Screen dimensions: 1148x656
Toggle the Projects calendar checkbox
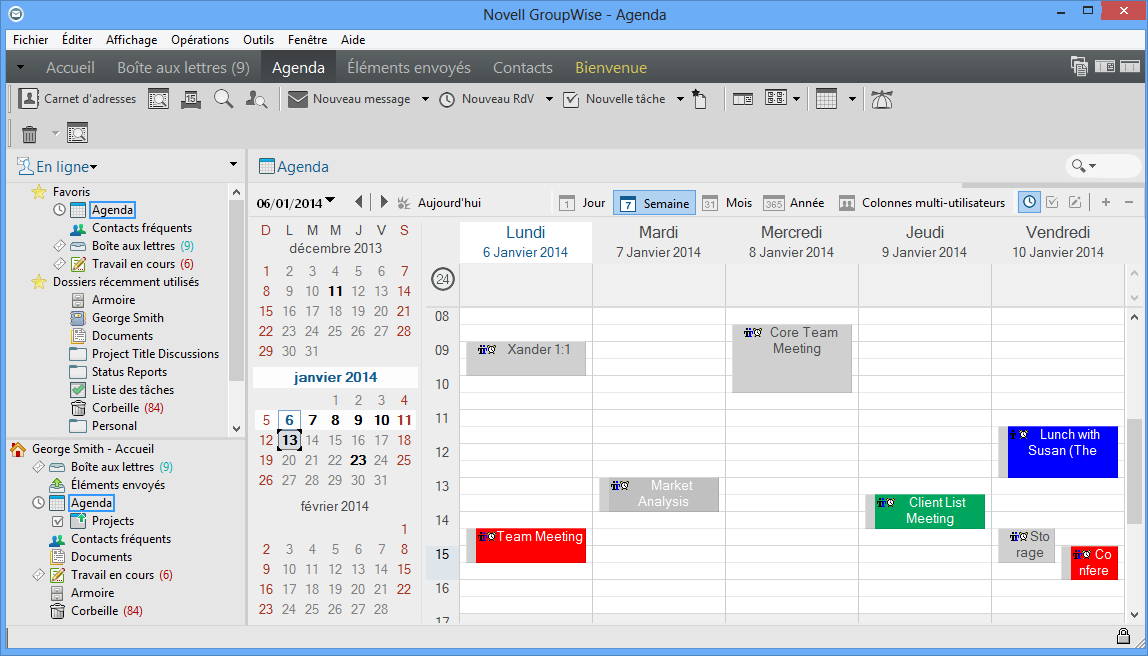(58, 521)
